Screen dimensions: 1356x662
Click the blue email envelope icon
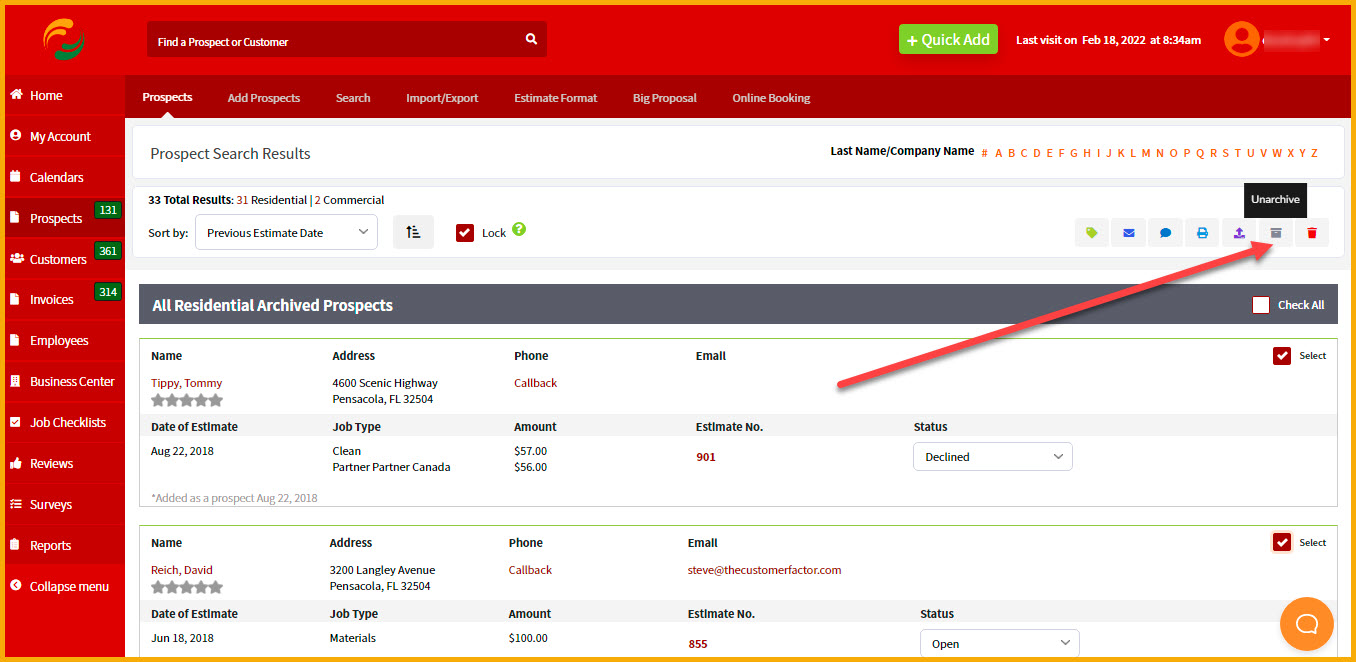(x=1128, y=233)
